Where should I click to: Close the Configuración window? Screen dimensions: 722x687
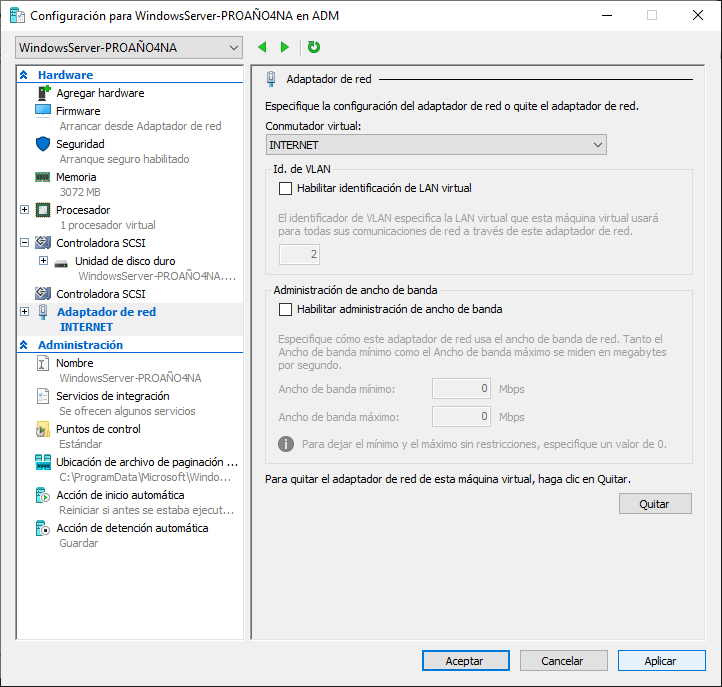click(698, 15)
